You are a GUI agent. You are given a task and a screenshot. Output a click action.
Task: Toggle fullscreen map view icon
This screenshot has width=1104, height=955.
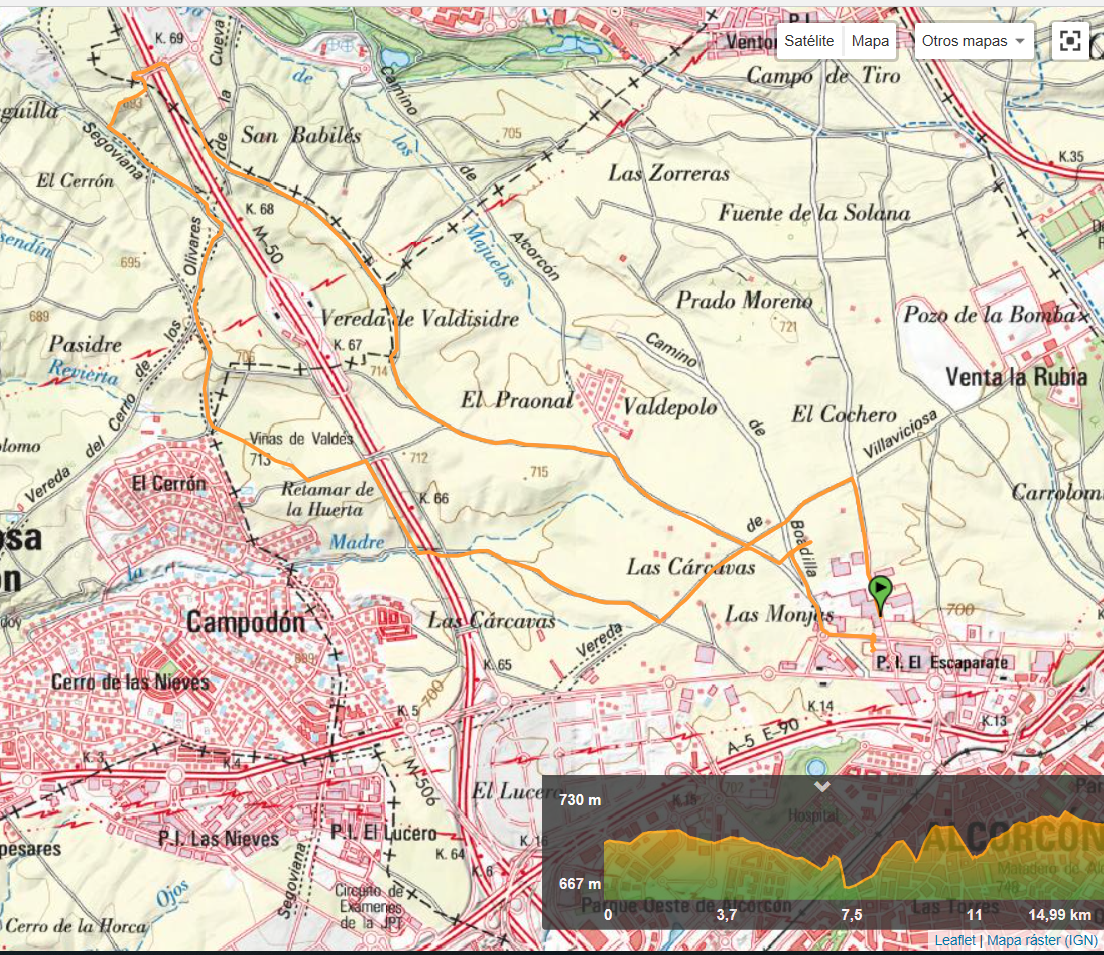tap(1070, 41)
